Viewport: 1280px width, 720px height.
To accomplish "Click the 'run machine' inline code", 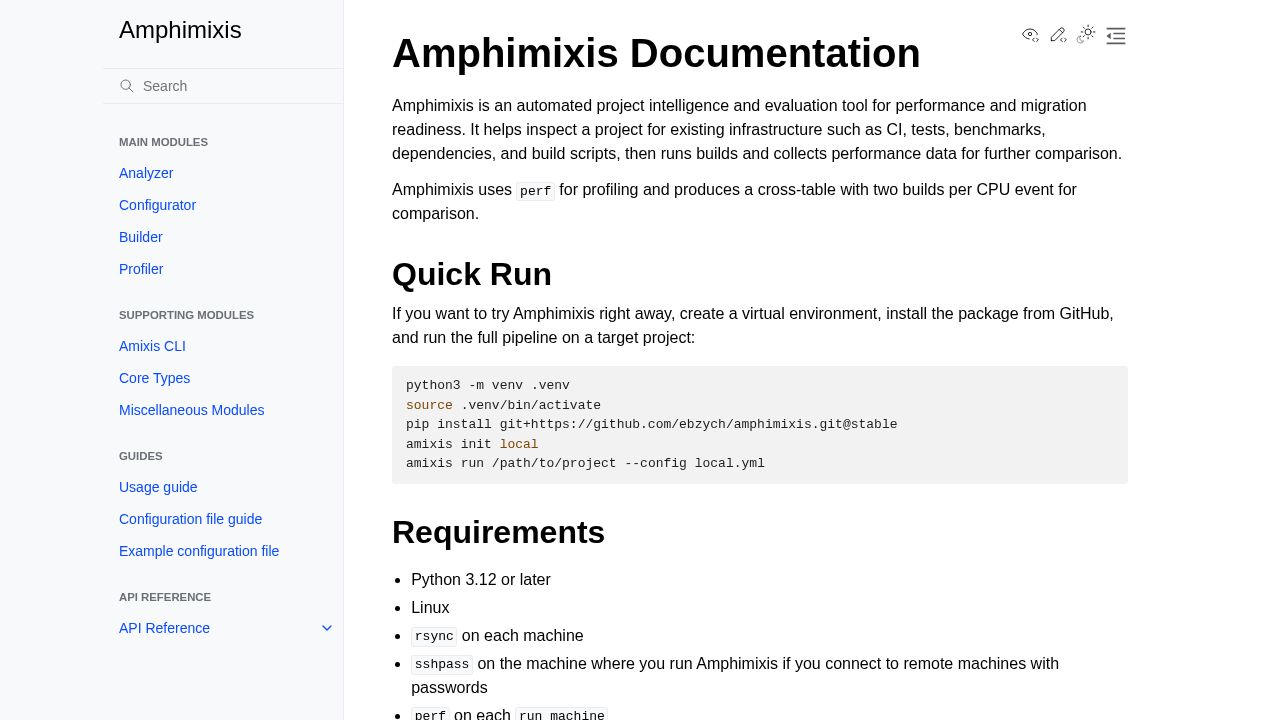I will (x=561, y=715).
